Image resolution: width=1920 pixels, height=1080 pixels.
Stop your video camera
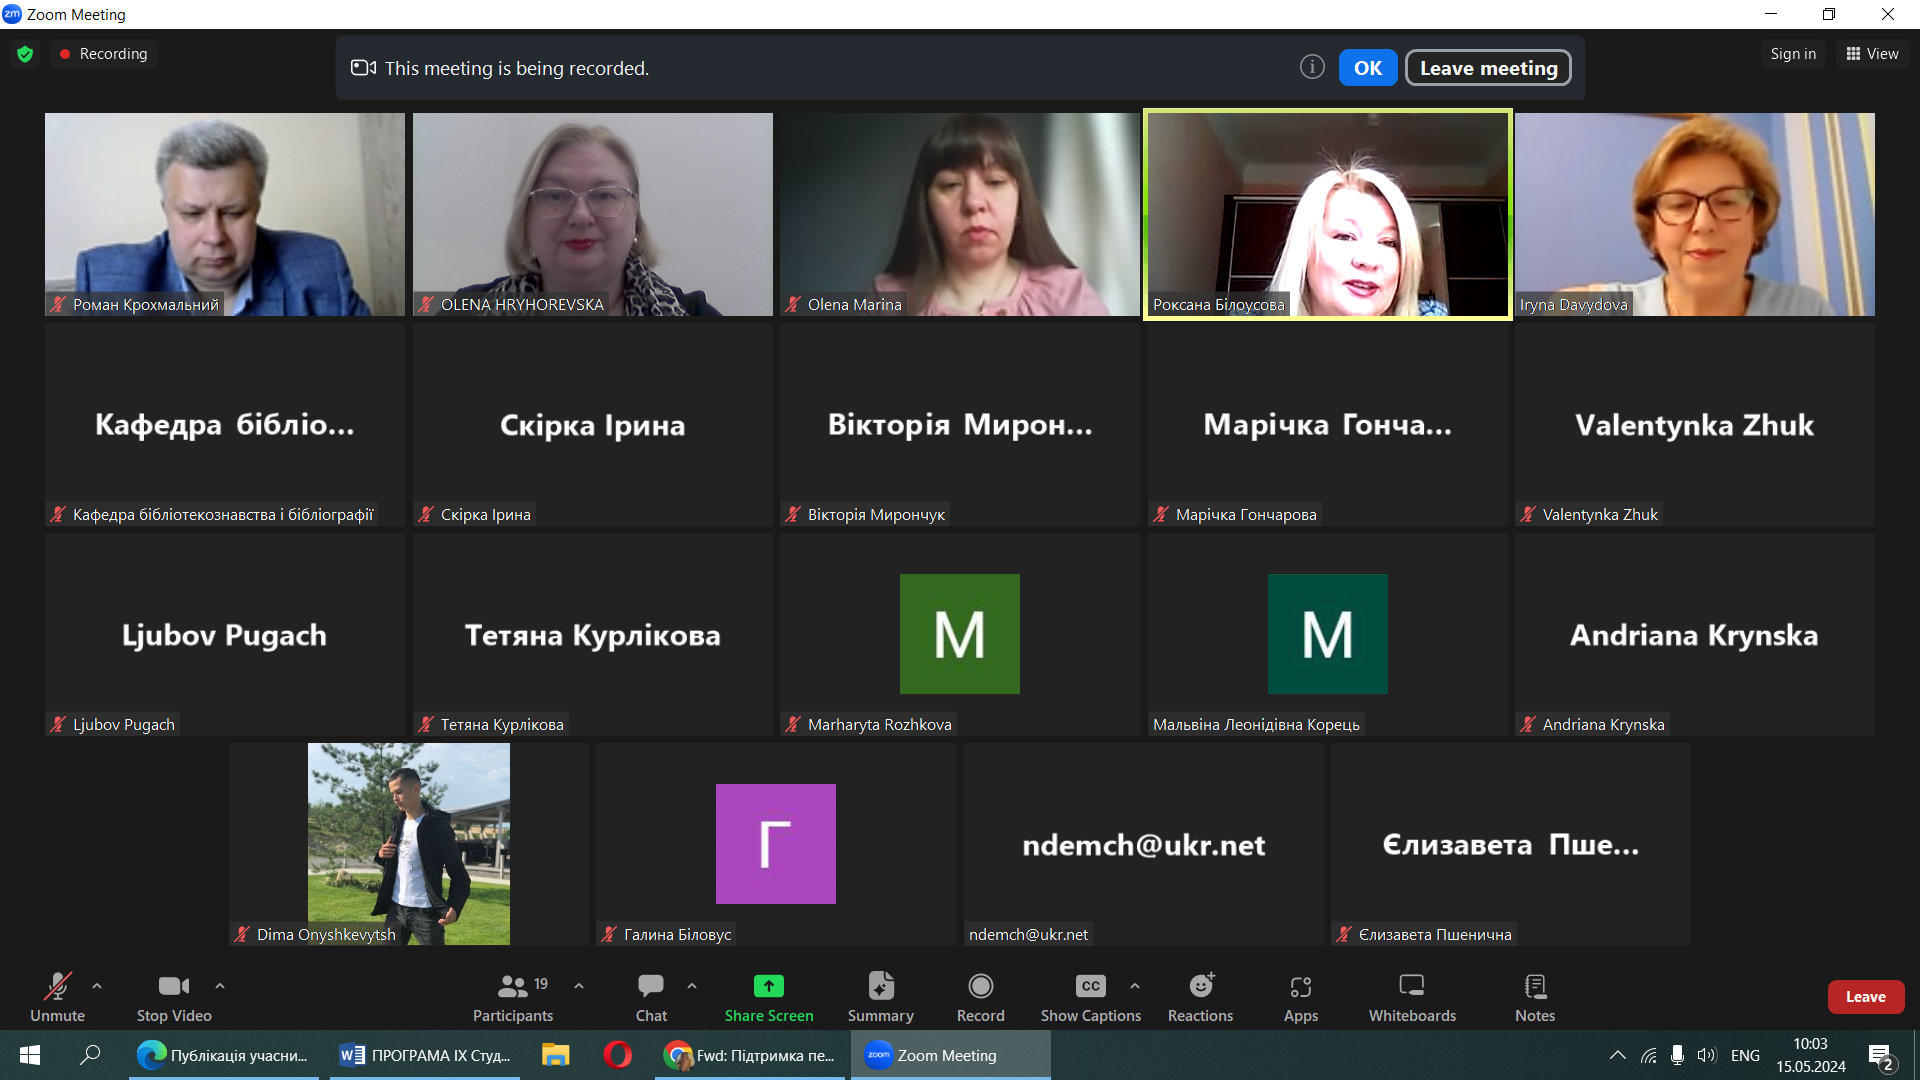[x=174, y=997]
